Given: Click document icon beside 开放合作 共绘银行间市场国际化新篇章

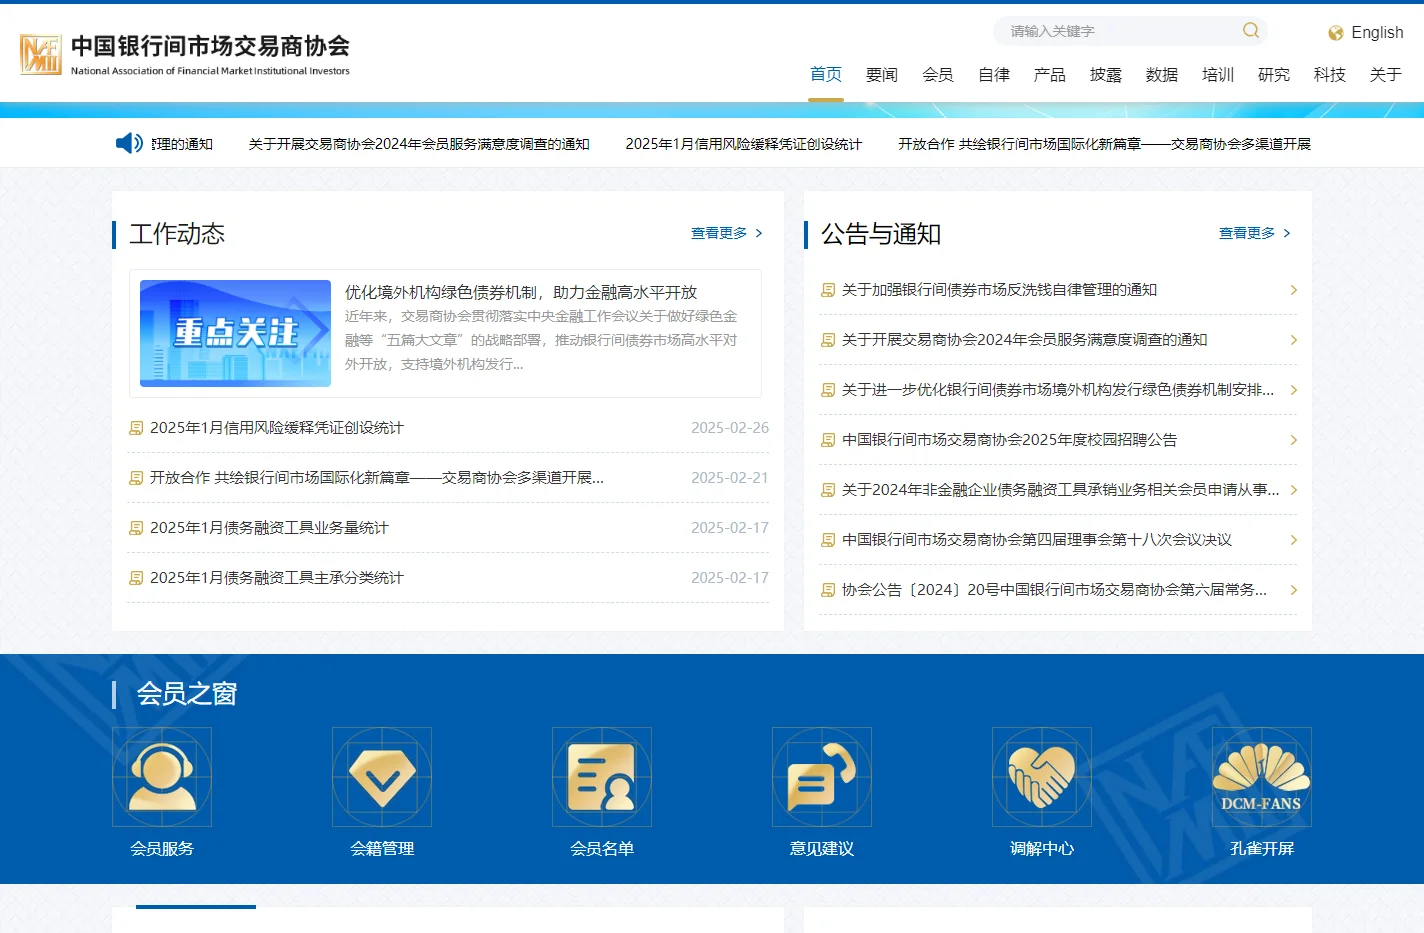Looking at the screenshot, I should click(136, 478).
